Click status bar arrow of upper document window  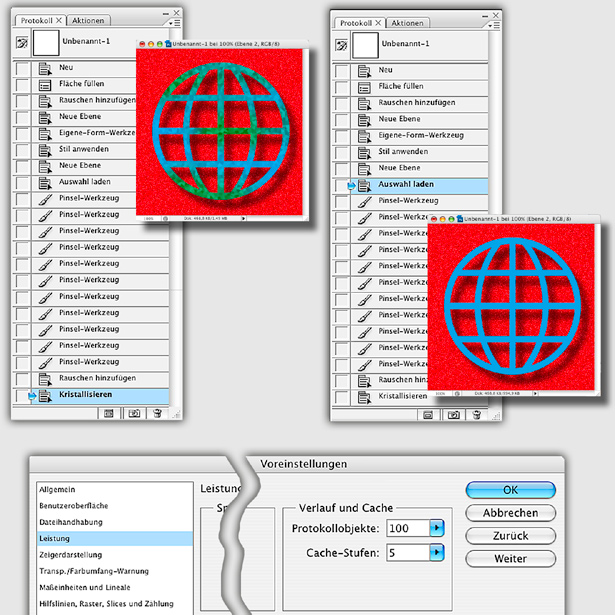tap(244, 218)
